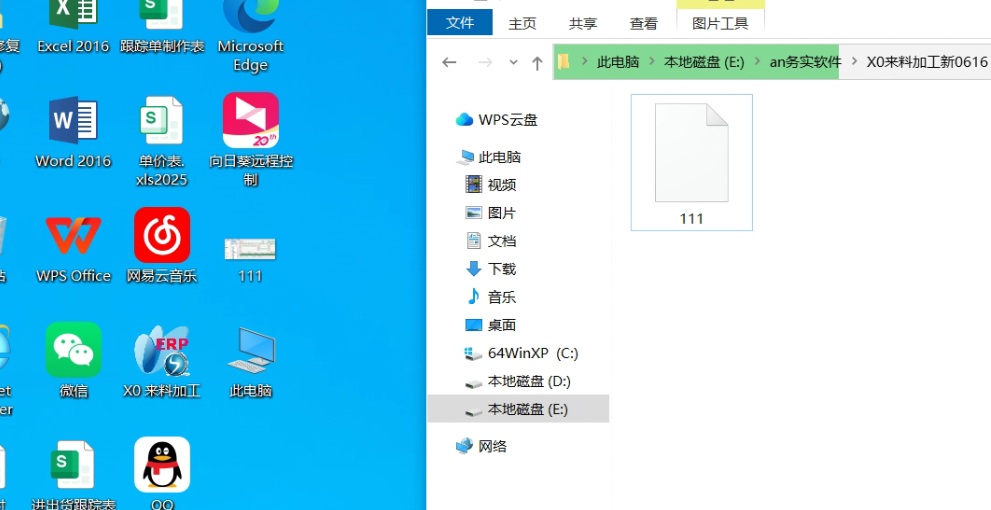
Task: Select the X0 来料加工 ERP icon
Action: pos(162,361)
